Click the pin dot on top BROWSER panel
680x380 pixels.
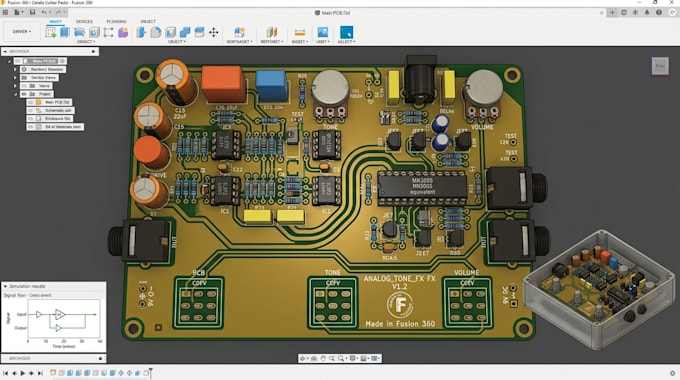(x=93, y=51)
